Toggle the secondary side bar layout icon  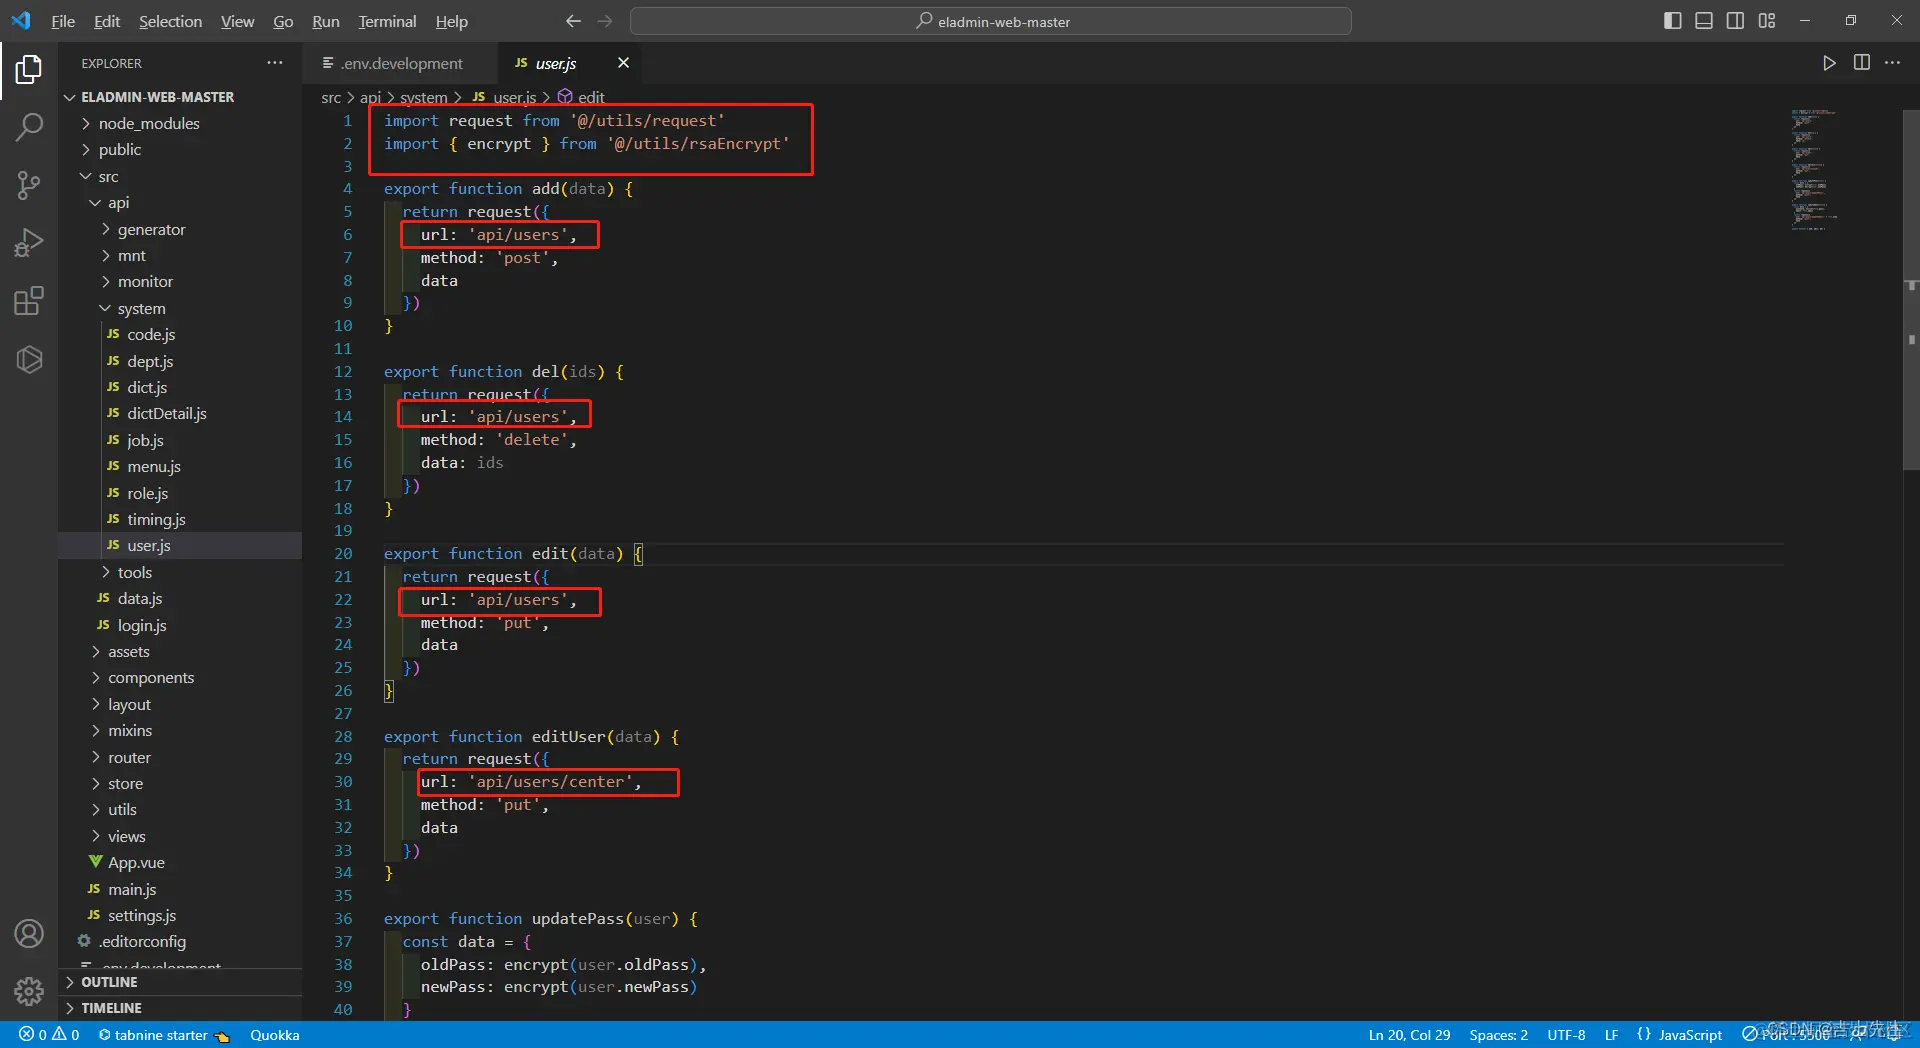(x=1736, y=21)
